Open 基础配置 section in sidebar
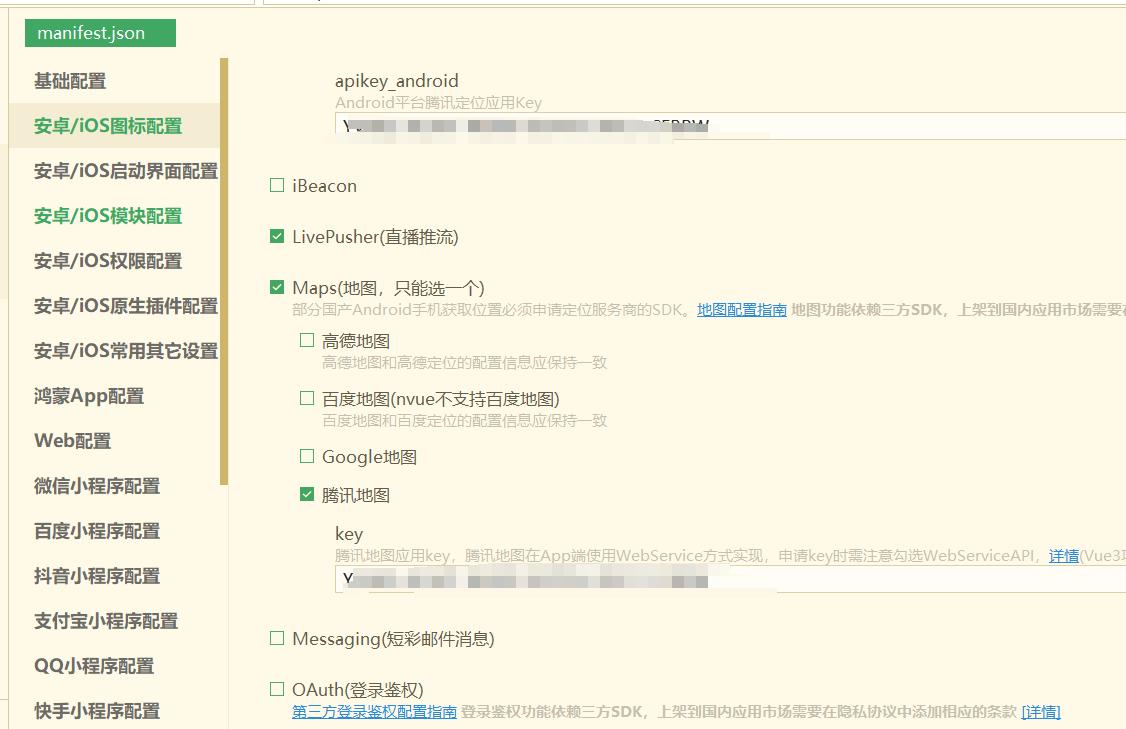This screenshot has height=729, width=1126. (70, 81)
